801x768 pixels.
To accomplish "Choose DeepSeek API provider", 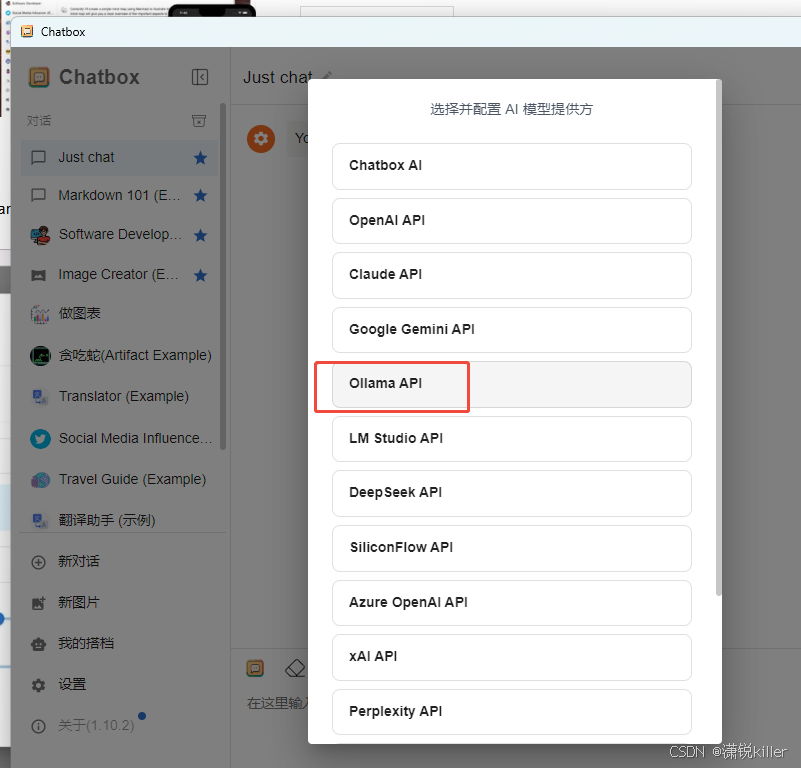I will tap(511, 493).
